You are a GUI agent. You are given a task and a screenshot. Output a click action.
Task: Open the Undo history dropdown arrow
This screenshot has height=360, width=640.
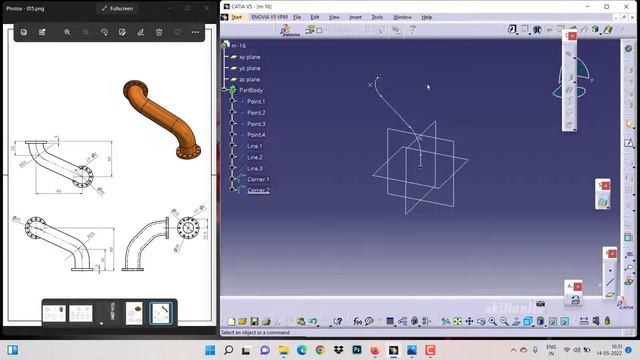(x=318, y=325)
